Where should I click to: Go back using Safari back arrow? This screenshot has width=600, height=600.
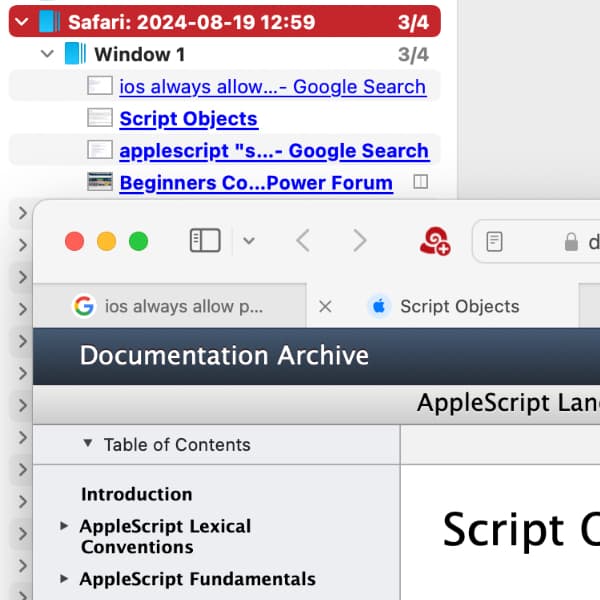303,241
